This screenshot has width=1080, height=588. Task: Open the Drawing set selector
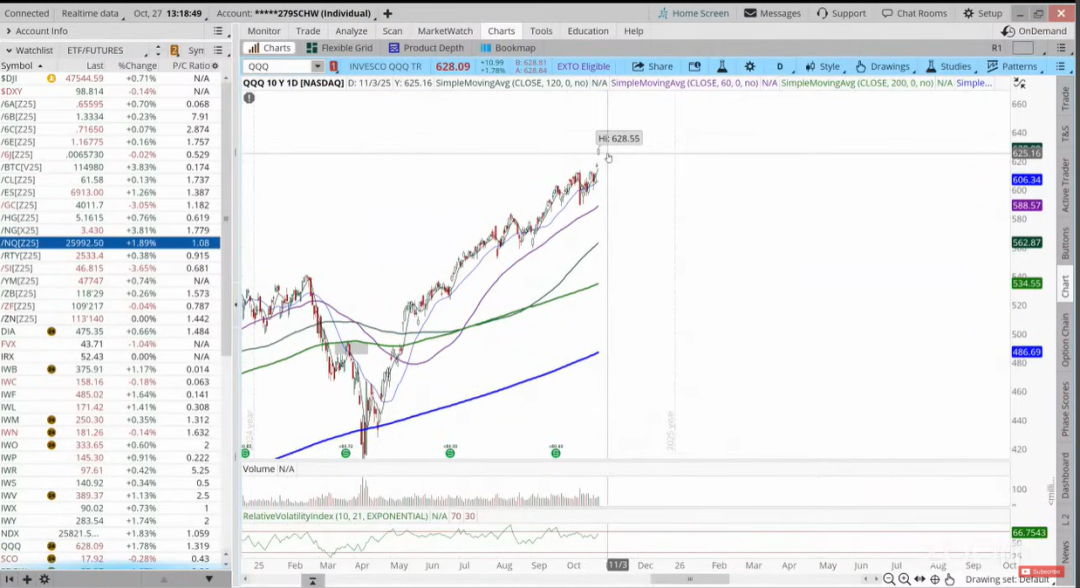(x=1008, y=580)
